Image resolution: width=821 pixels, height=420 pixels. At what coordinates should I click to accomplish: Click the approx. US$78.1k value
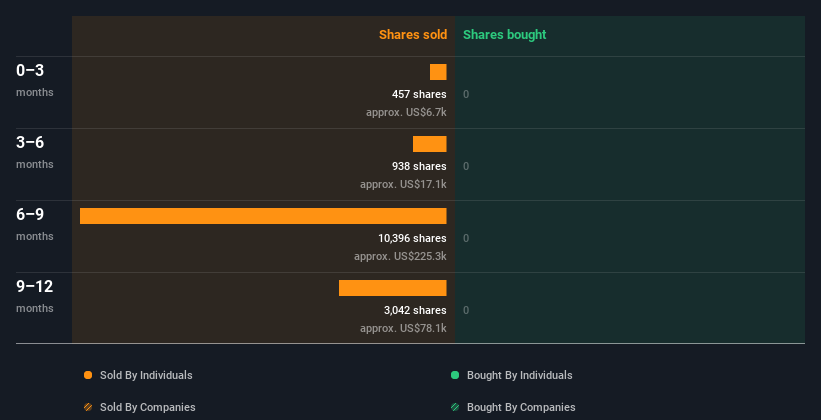(403, 328)
